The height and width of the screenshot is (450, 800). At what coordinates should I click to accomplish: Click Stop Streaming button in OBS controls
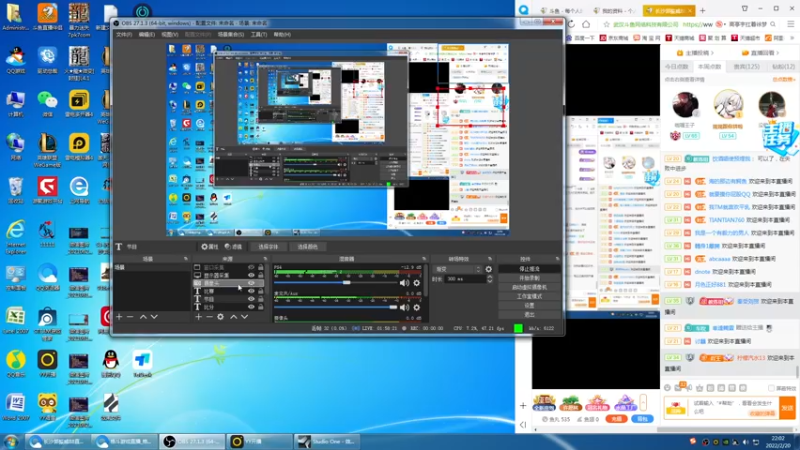pyautogui.click(x=529, y=269)
